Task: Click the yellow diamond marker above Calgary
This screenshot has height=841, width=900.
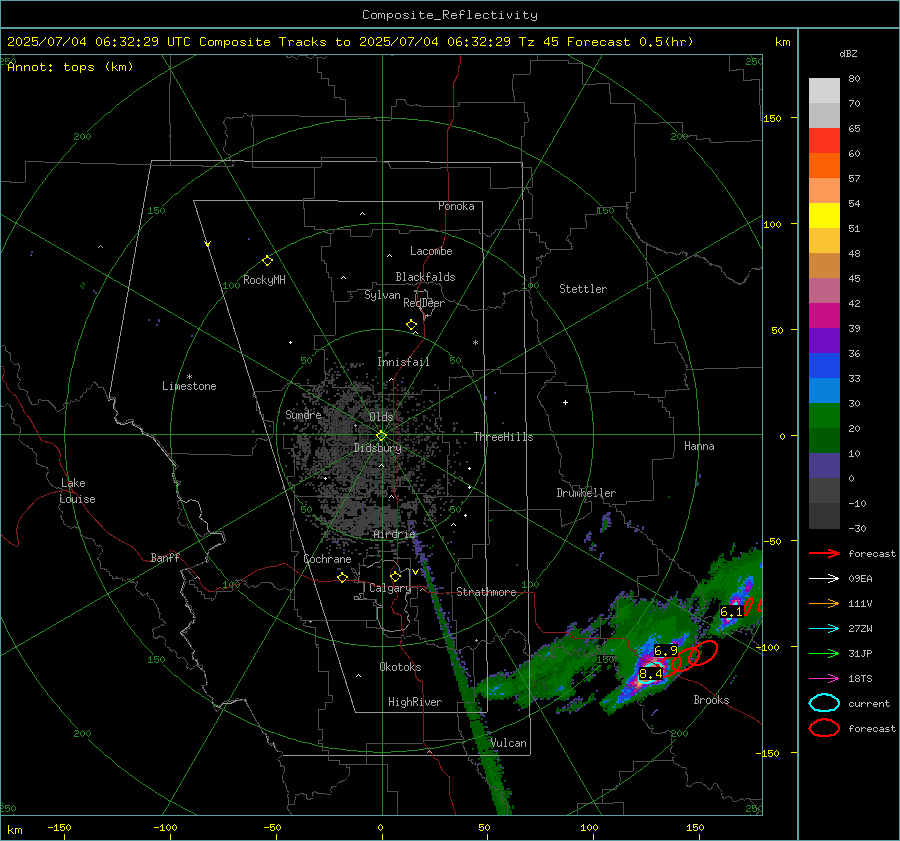Action: click(x=395, y=576)
